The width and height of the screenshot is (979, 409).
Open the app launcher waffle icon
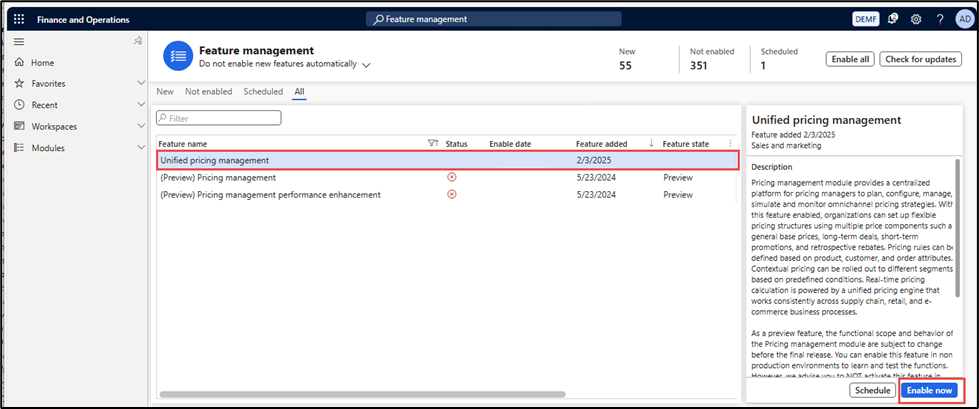tap(19, 19)
